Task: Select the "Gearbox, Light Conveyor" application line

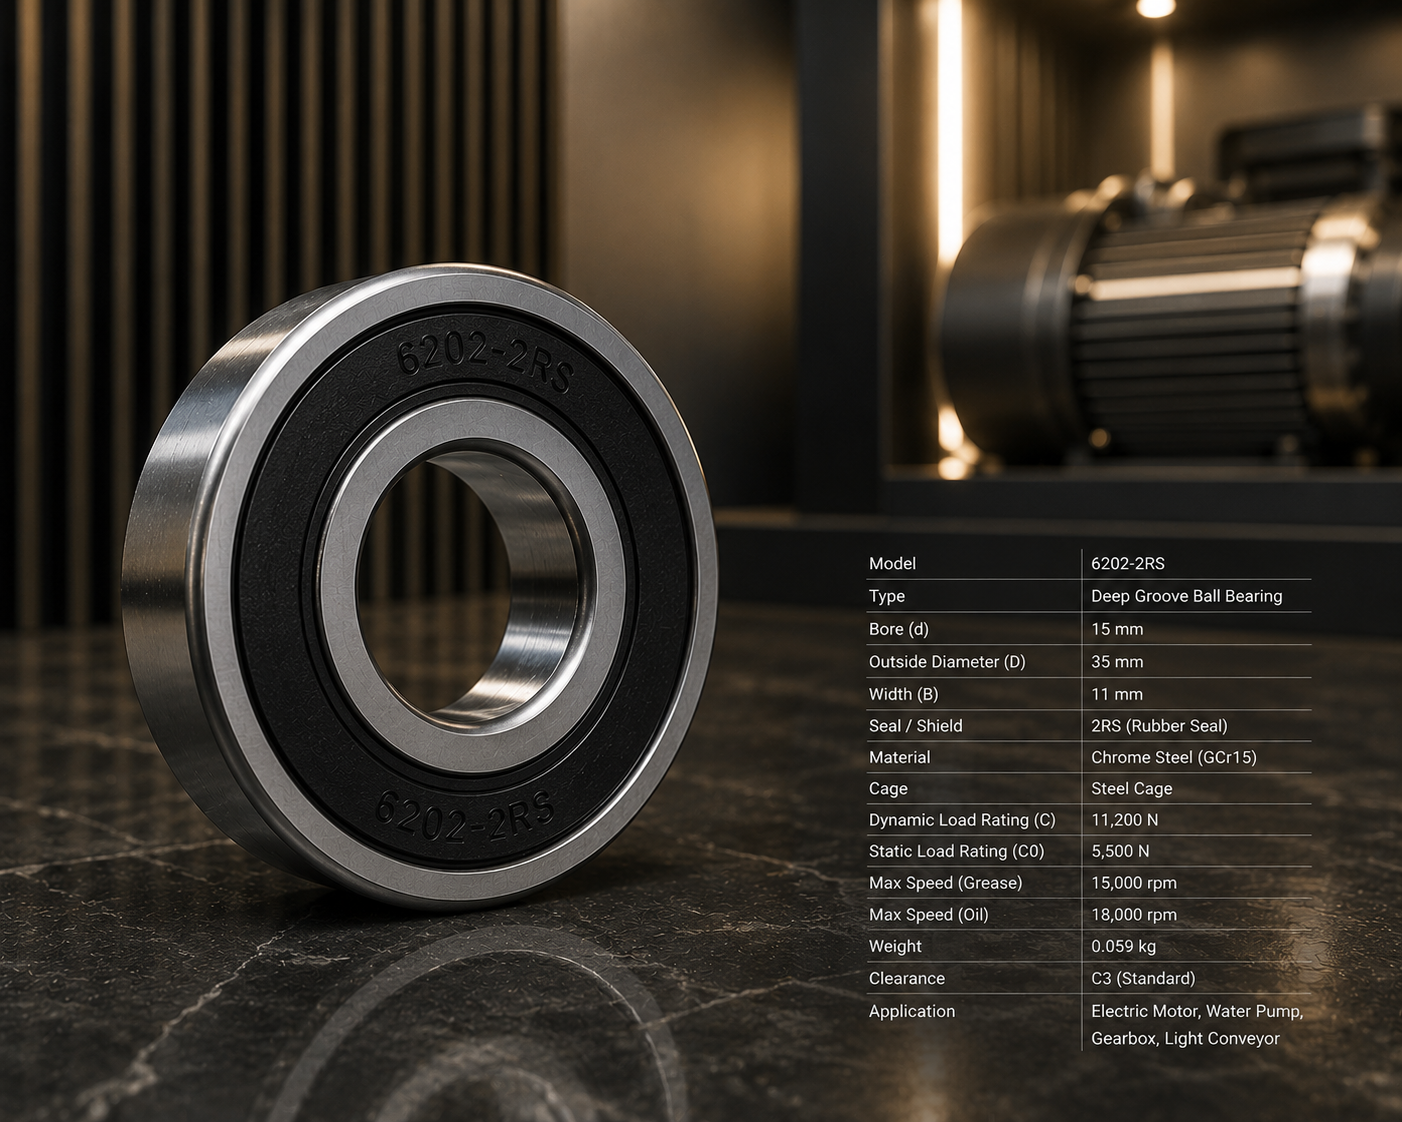Action: 1185,1039
